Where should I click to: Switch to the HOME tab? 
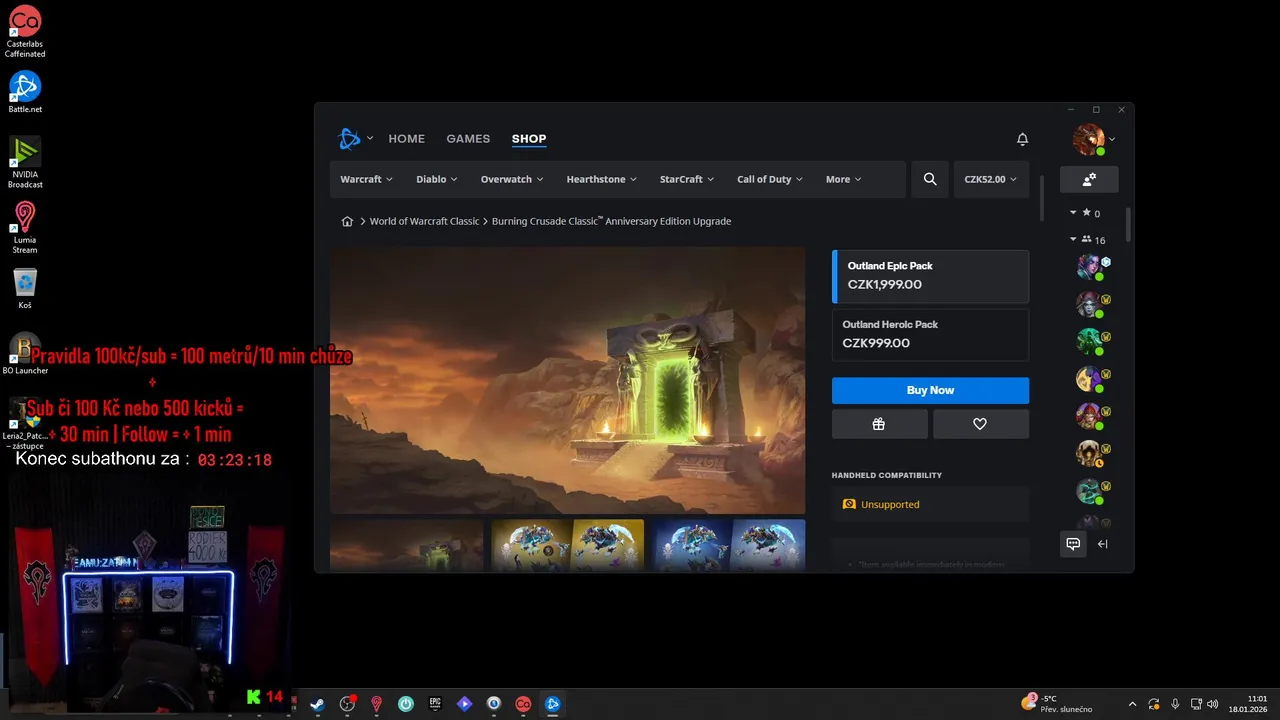click(407, 139)
